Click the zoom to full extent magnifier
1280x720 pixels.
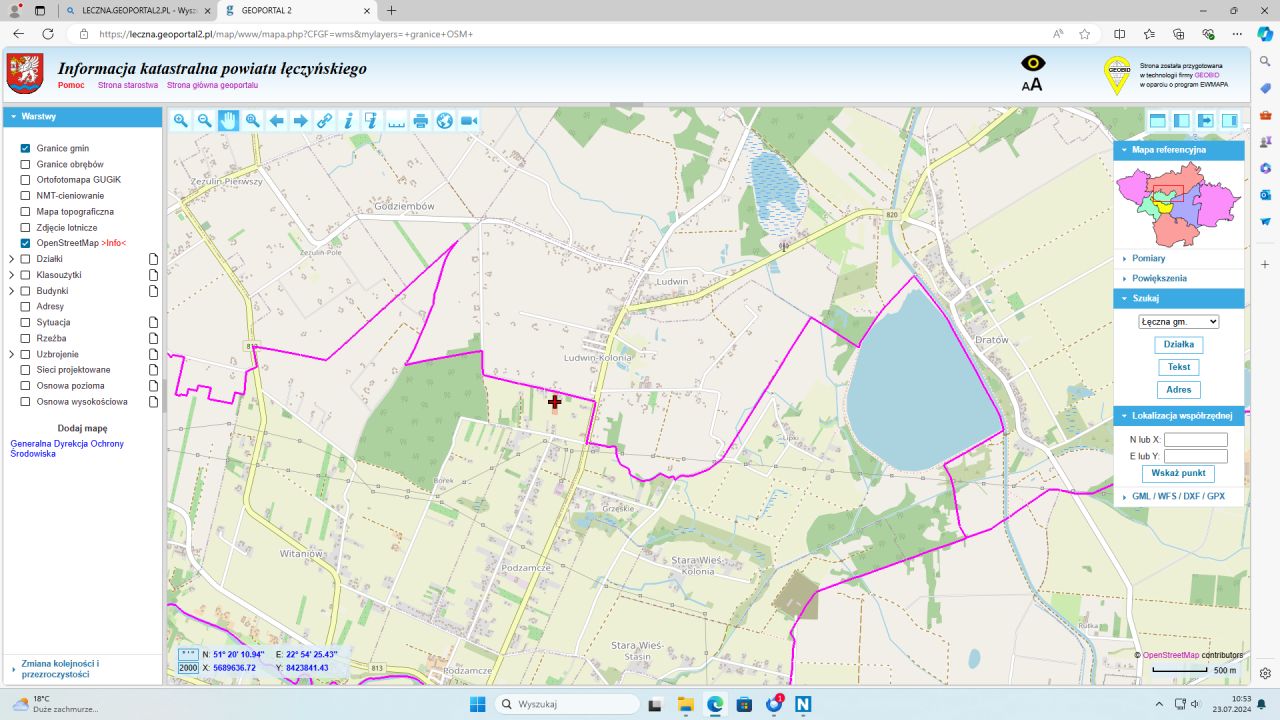253,121
